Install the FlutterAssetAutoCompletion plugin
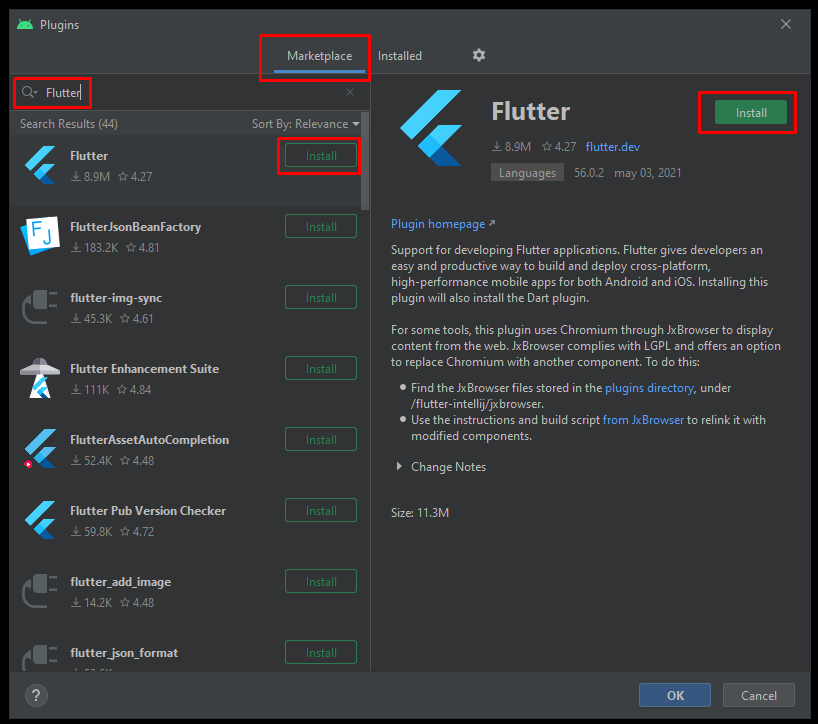The image size is (818, 724). (x=321, y=439)
